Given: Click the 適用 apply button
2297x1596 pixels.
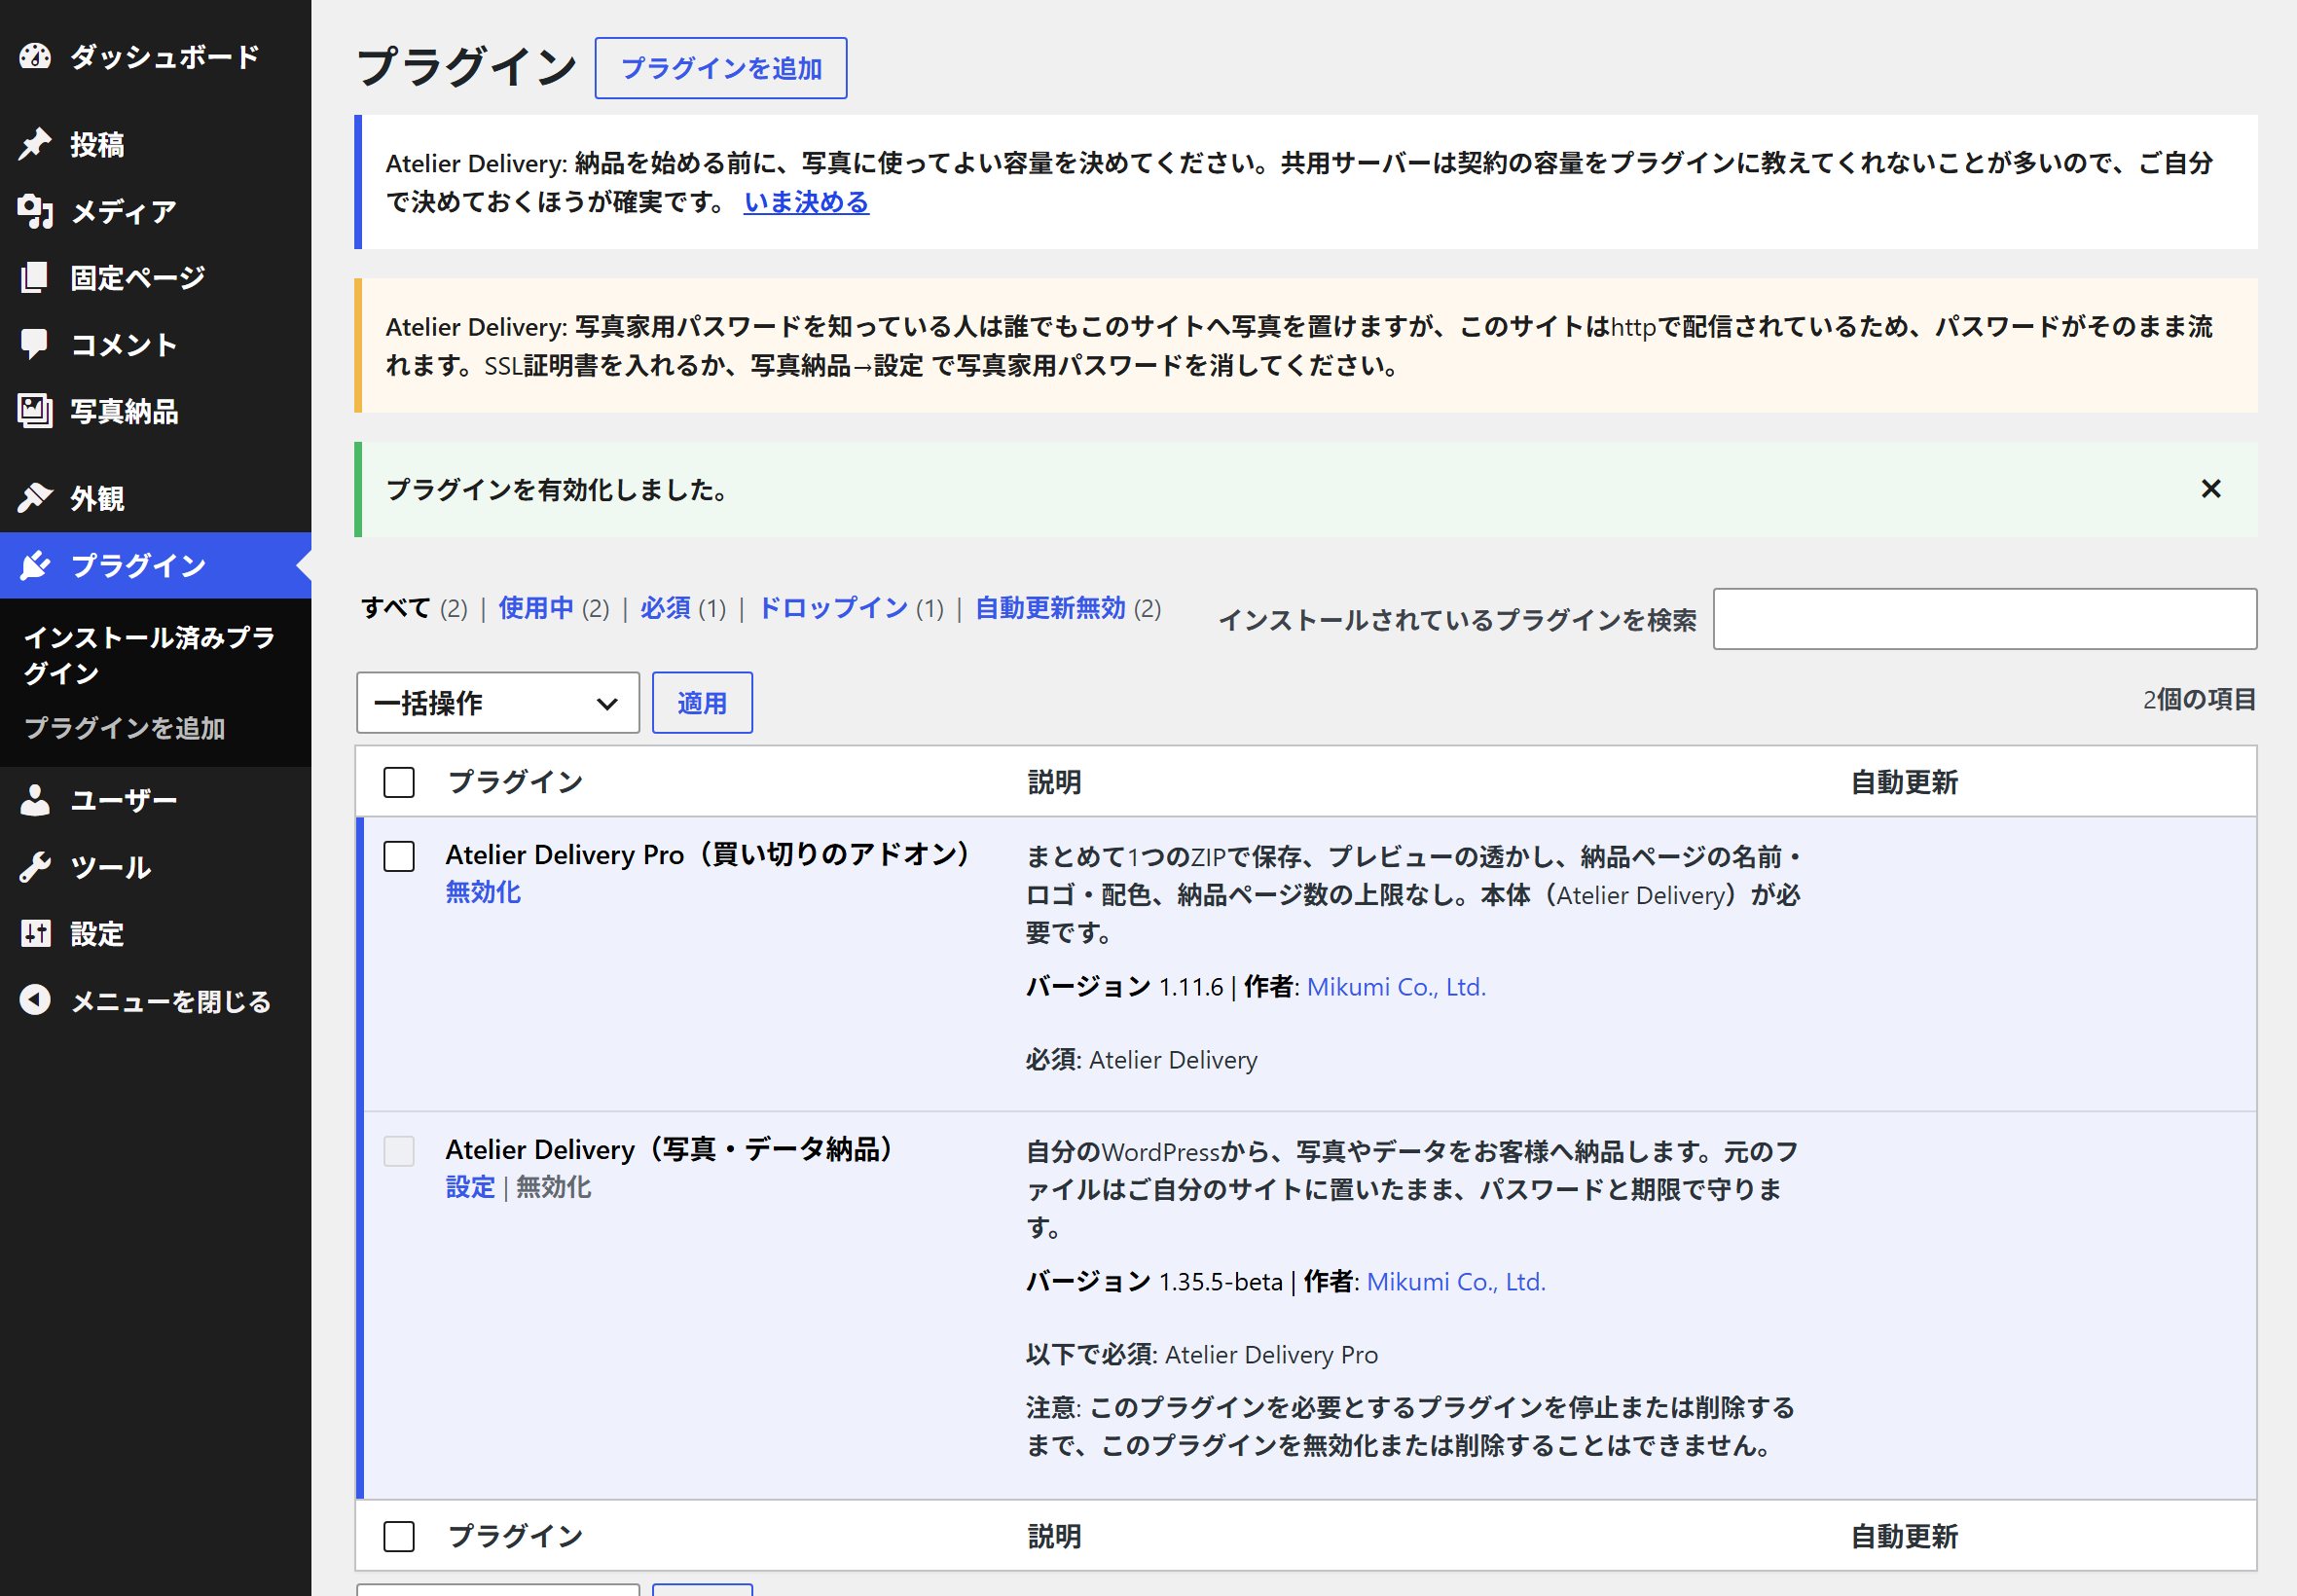Looking at the screenshot, I should click(x=702, y=703).
